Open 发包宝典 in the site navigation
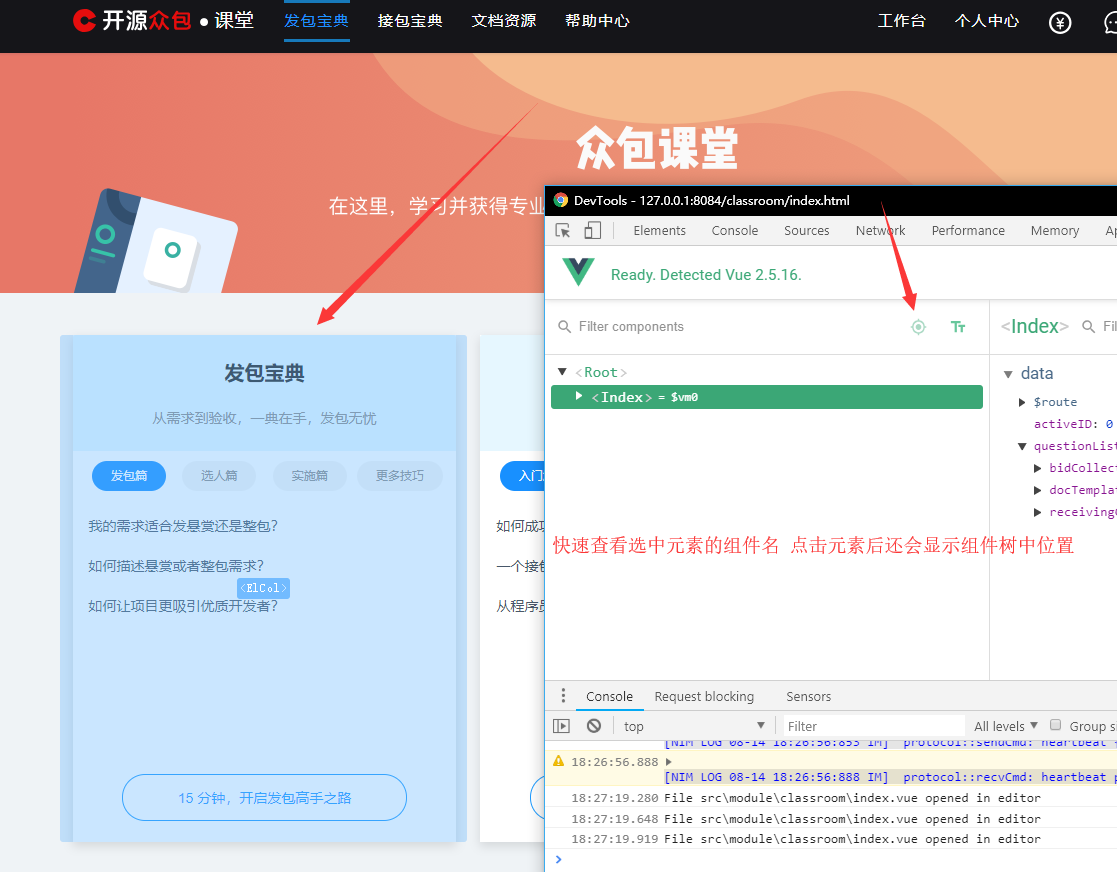 316,21
